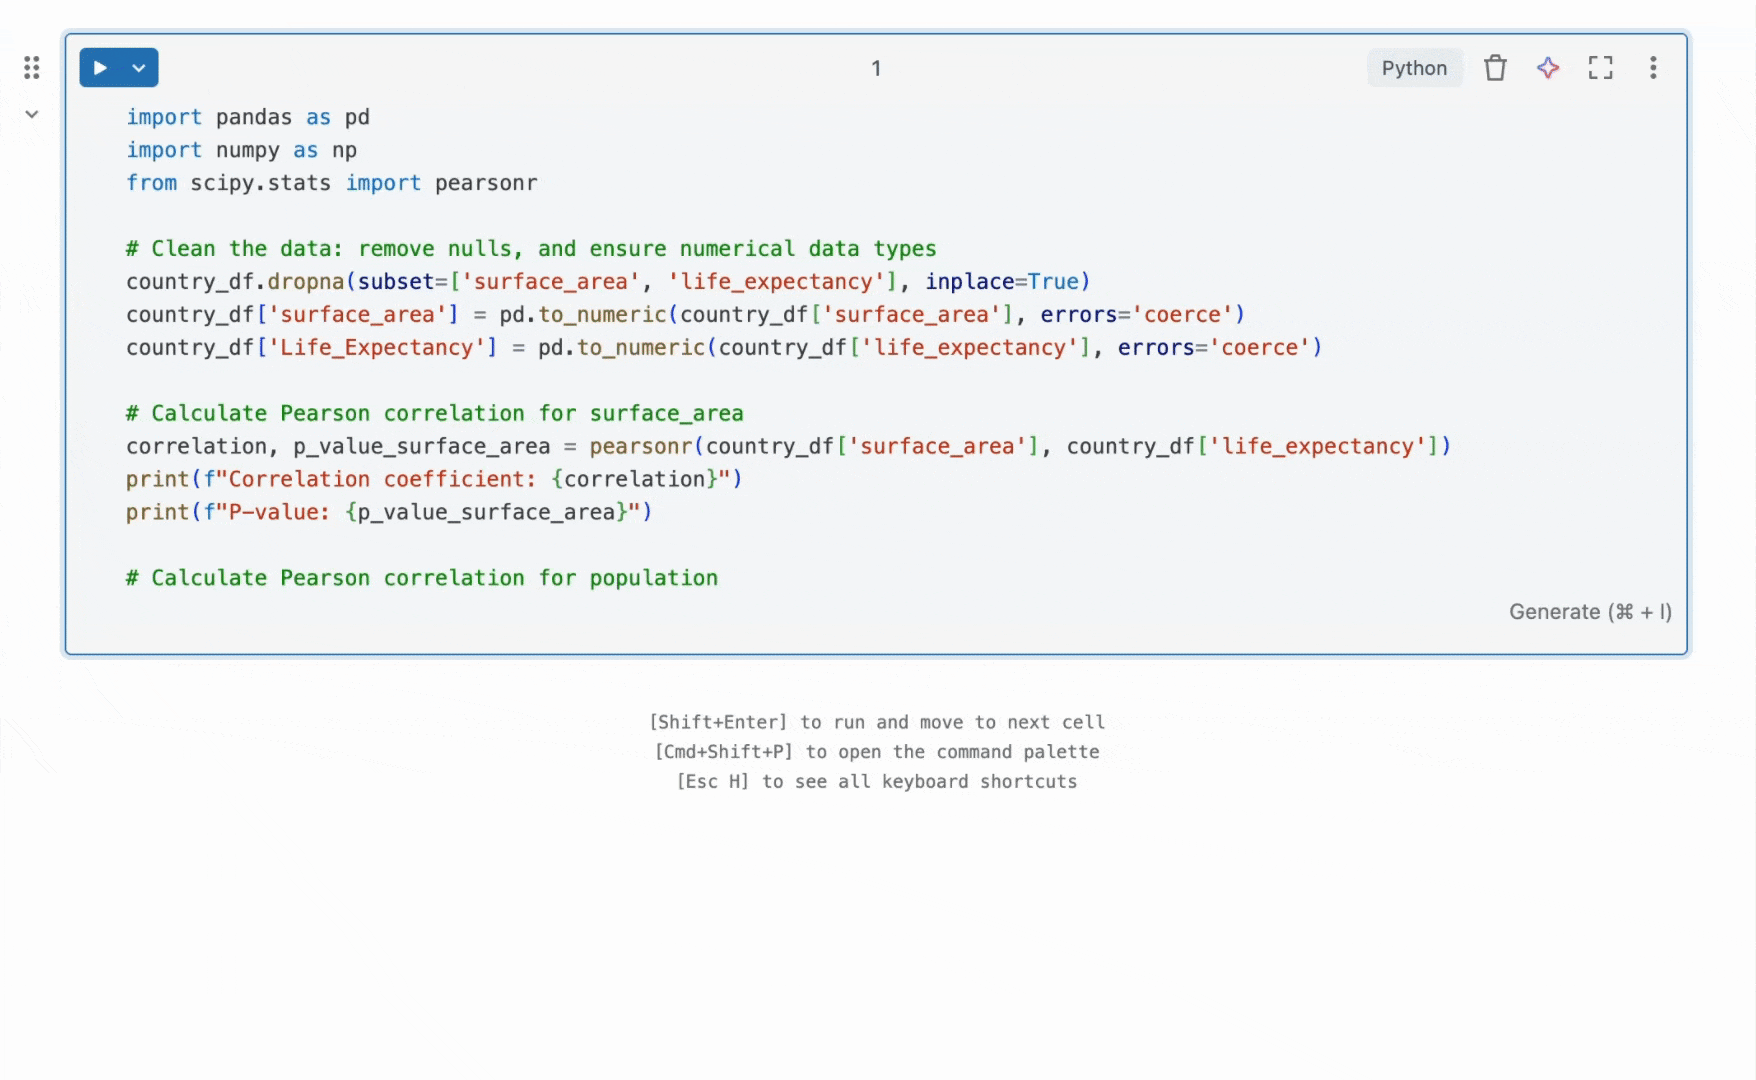Viewport: 1756px width, 1080px height.
Task: Select the cell execution number 1
Action: (x=876, y=68)
